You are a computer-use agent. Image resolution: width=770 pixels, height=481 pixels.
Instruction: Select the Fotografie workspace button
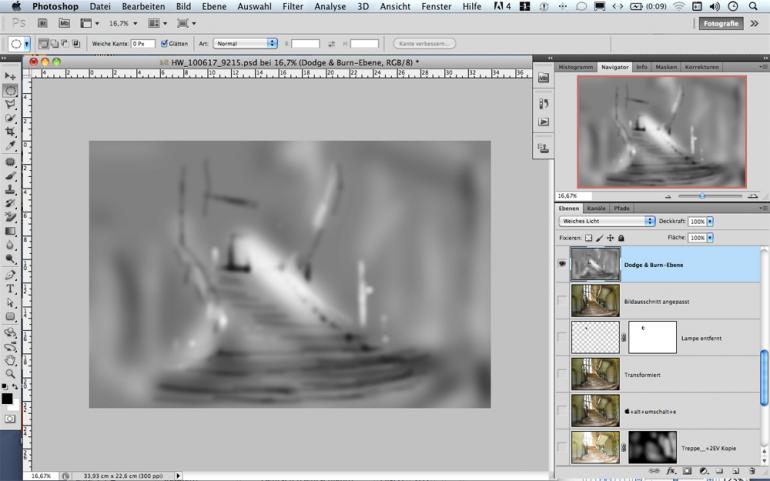point(721,23)
